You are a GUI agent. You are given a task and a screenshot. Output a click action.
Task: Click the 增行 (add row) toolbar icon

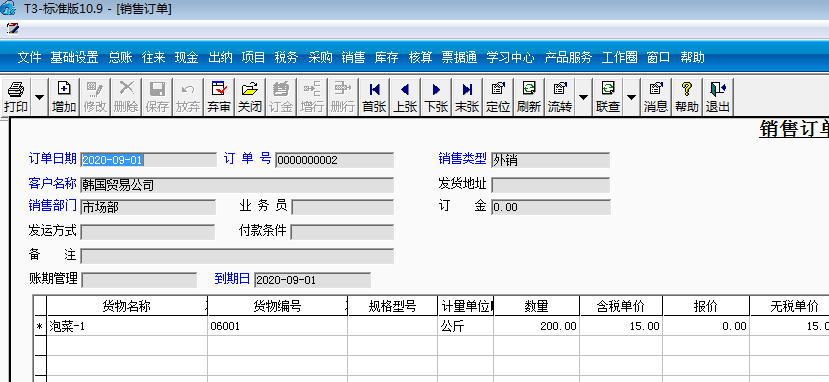(311, 97)
